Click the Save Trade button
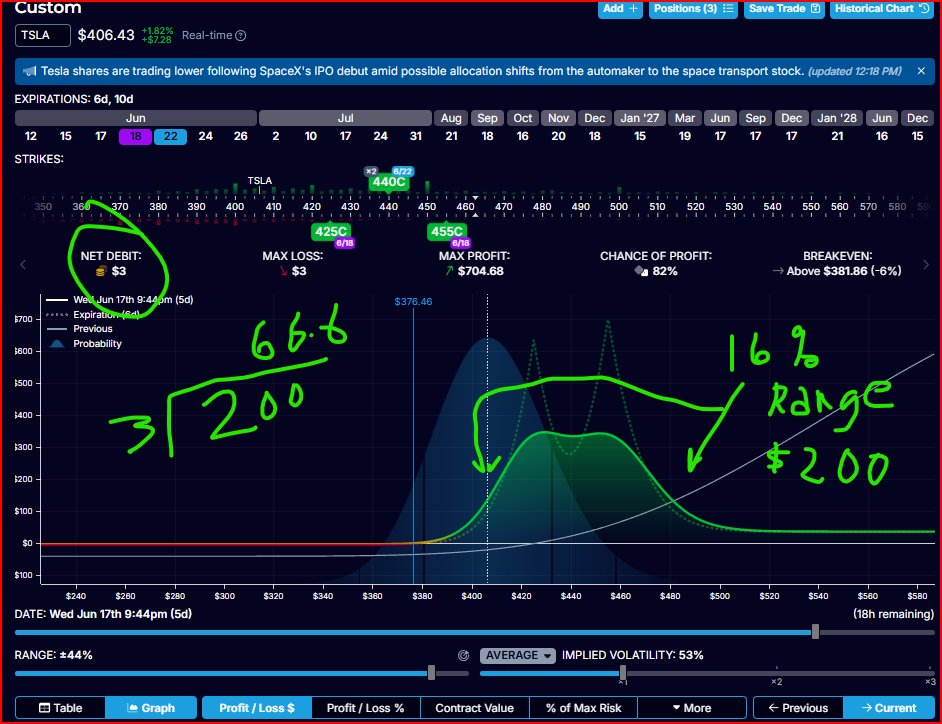The width and height of the screenshot is (942, 724). pos(784,9)
